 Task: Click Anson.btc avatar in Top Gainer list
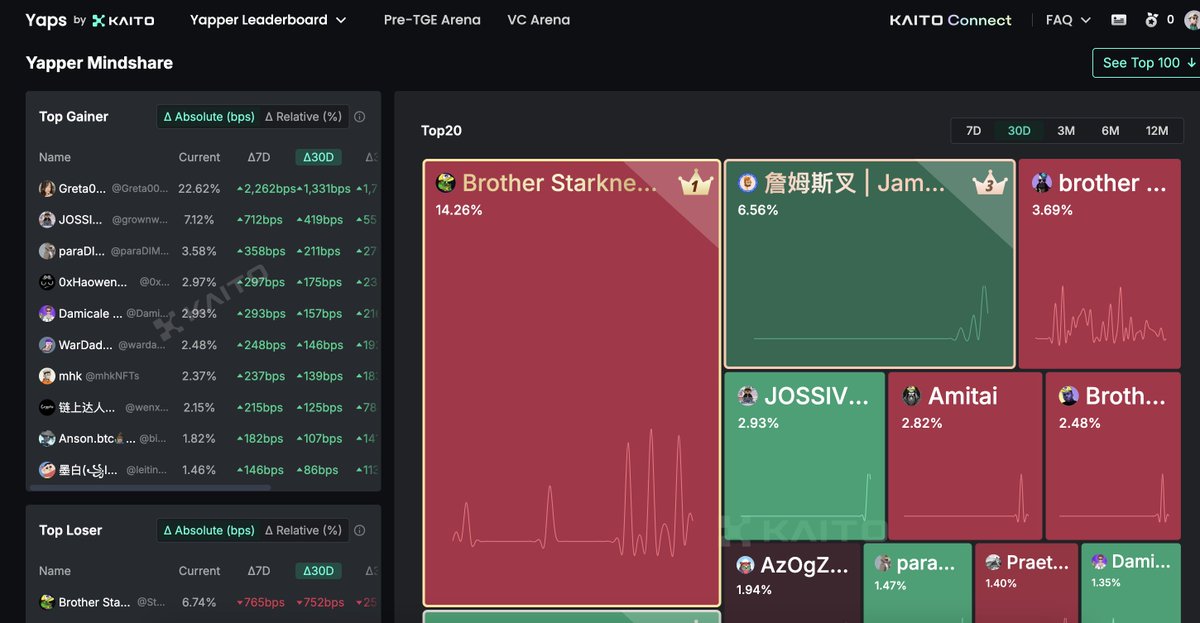tap(47, 439)
